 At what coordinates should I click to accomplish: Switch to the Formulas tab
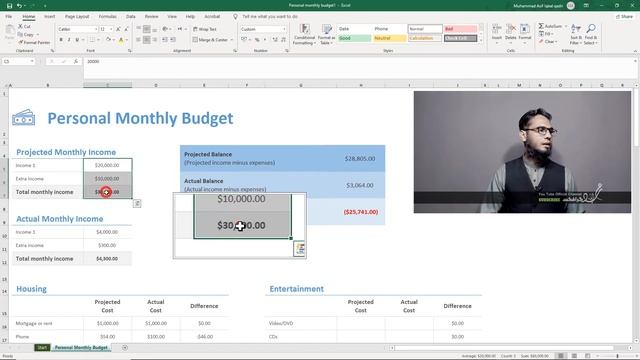tap(107, 17)
